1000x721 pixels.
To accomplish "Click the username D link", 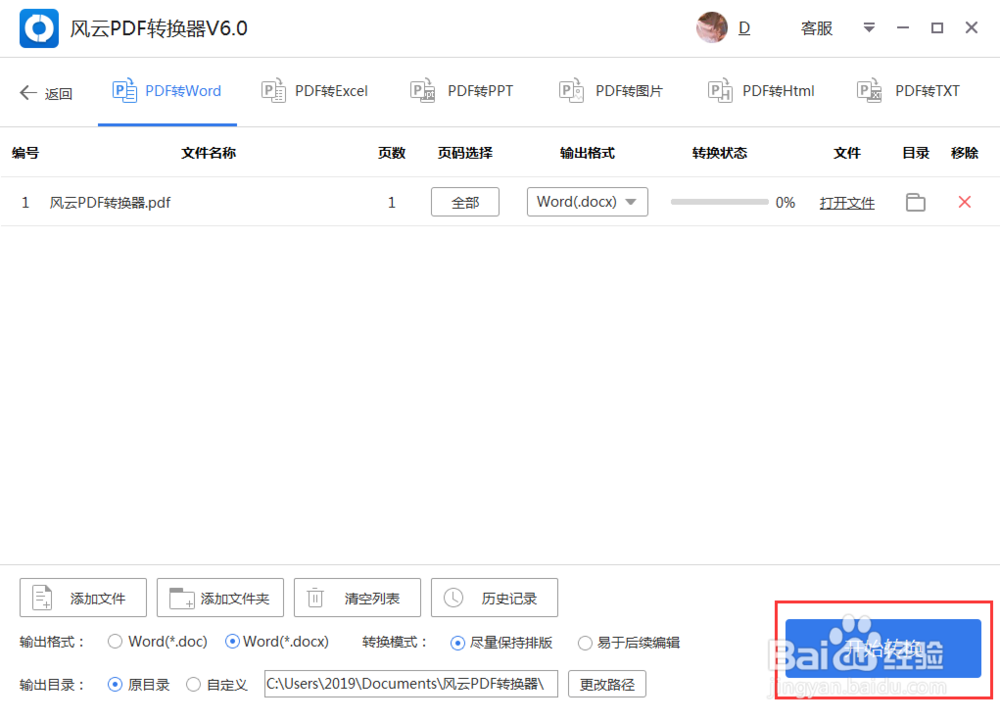I will (744, 28).
